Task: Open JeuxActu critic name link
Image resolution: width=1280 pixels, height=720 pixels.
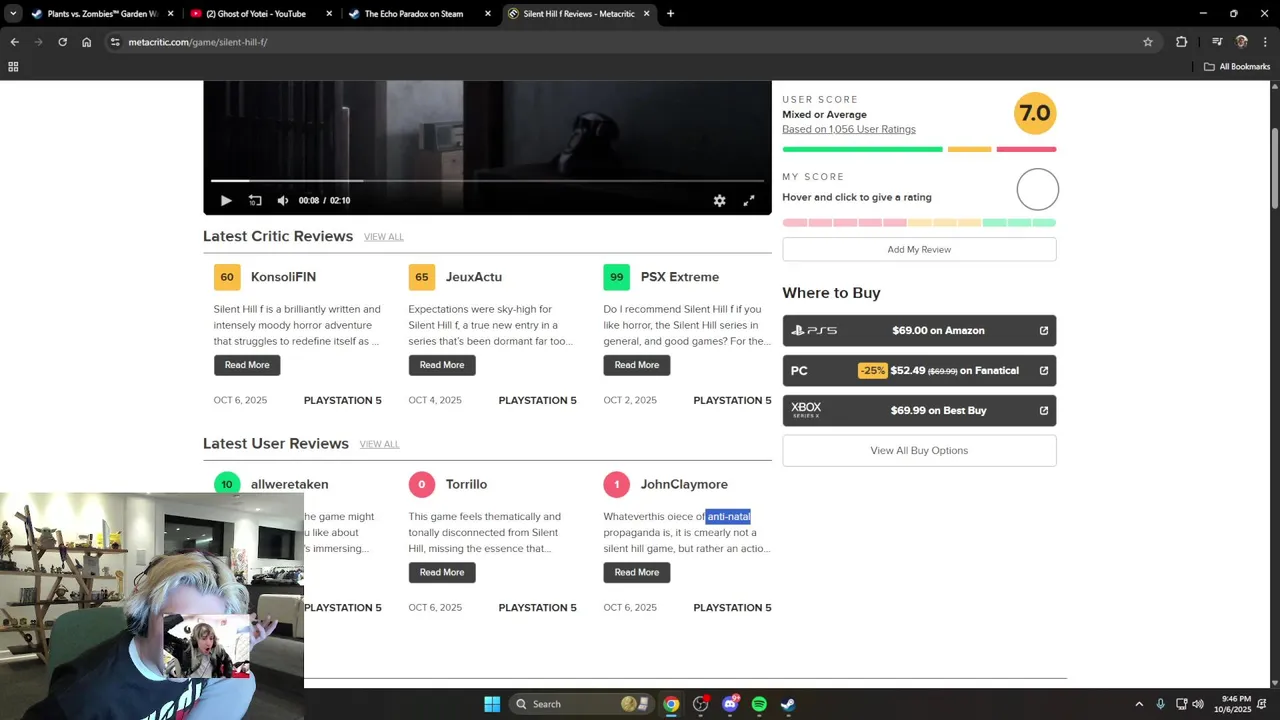Action: 474,277
